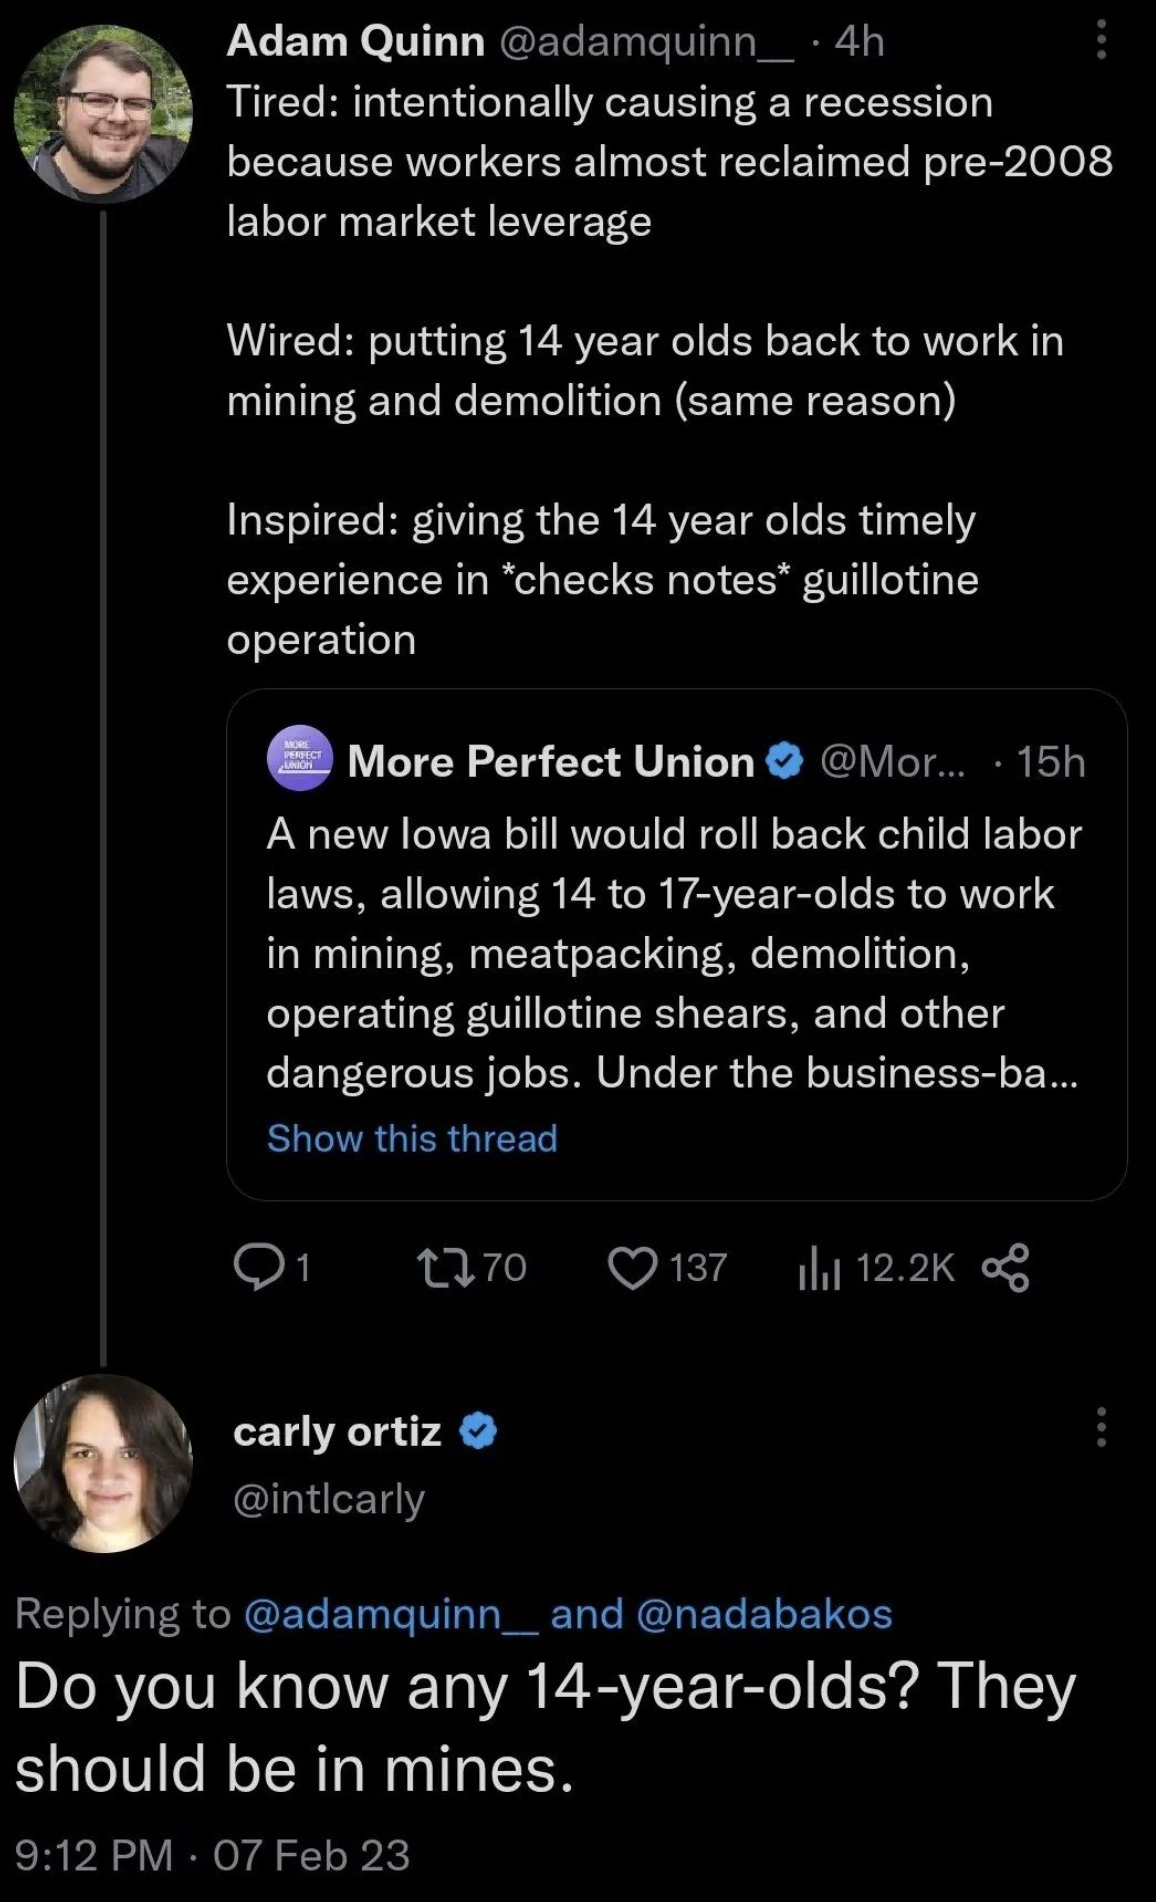Open view analytics showing 12.2K
The image size is (1156, 1902).
818,1270
